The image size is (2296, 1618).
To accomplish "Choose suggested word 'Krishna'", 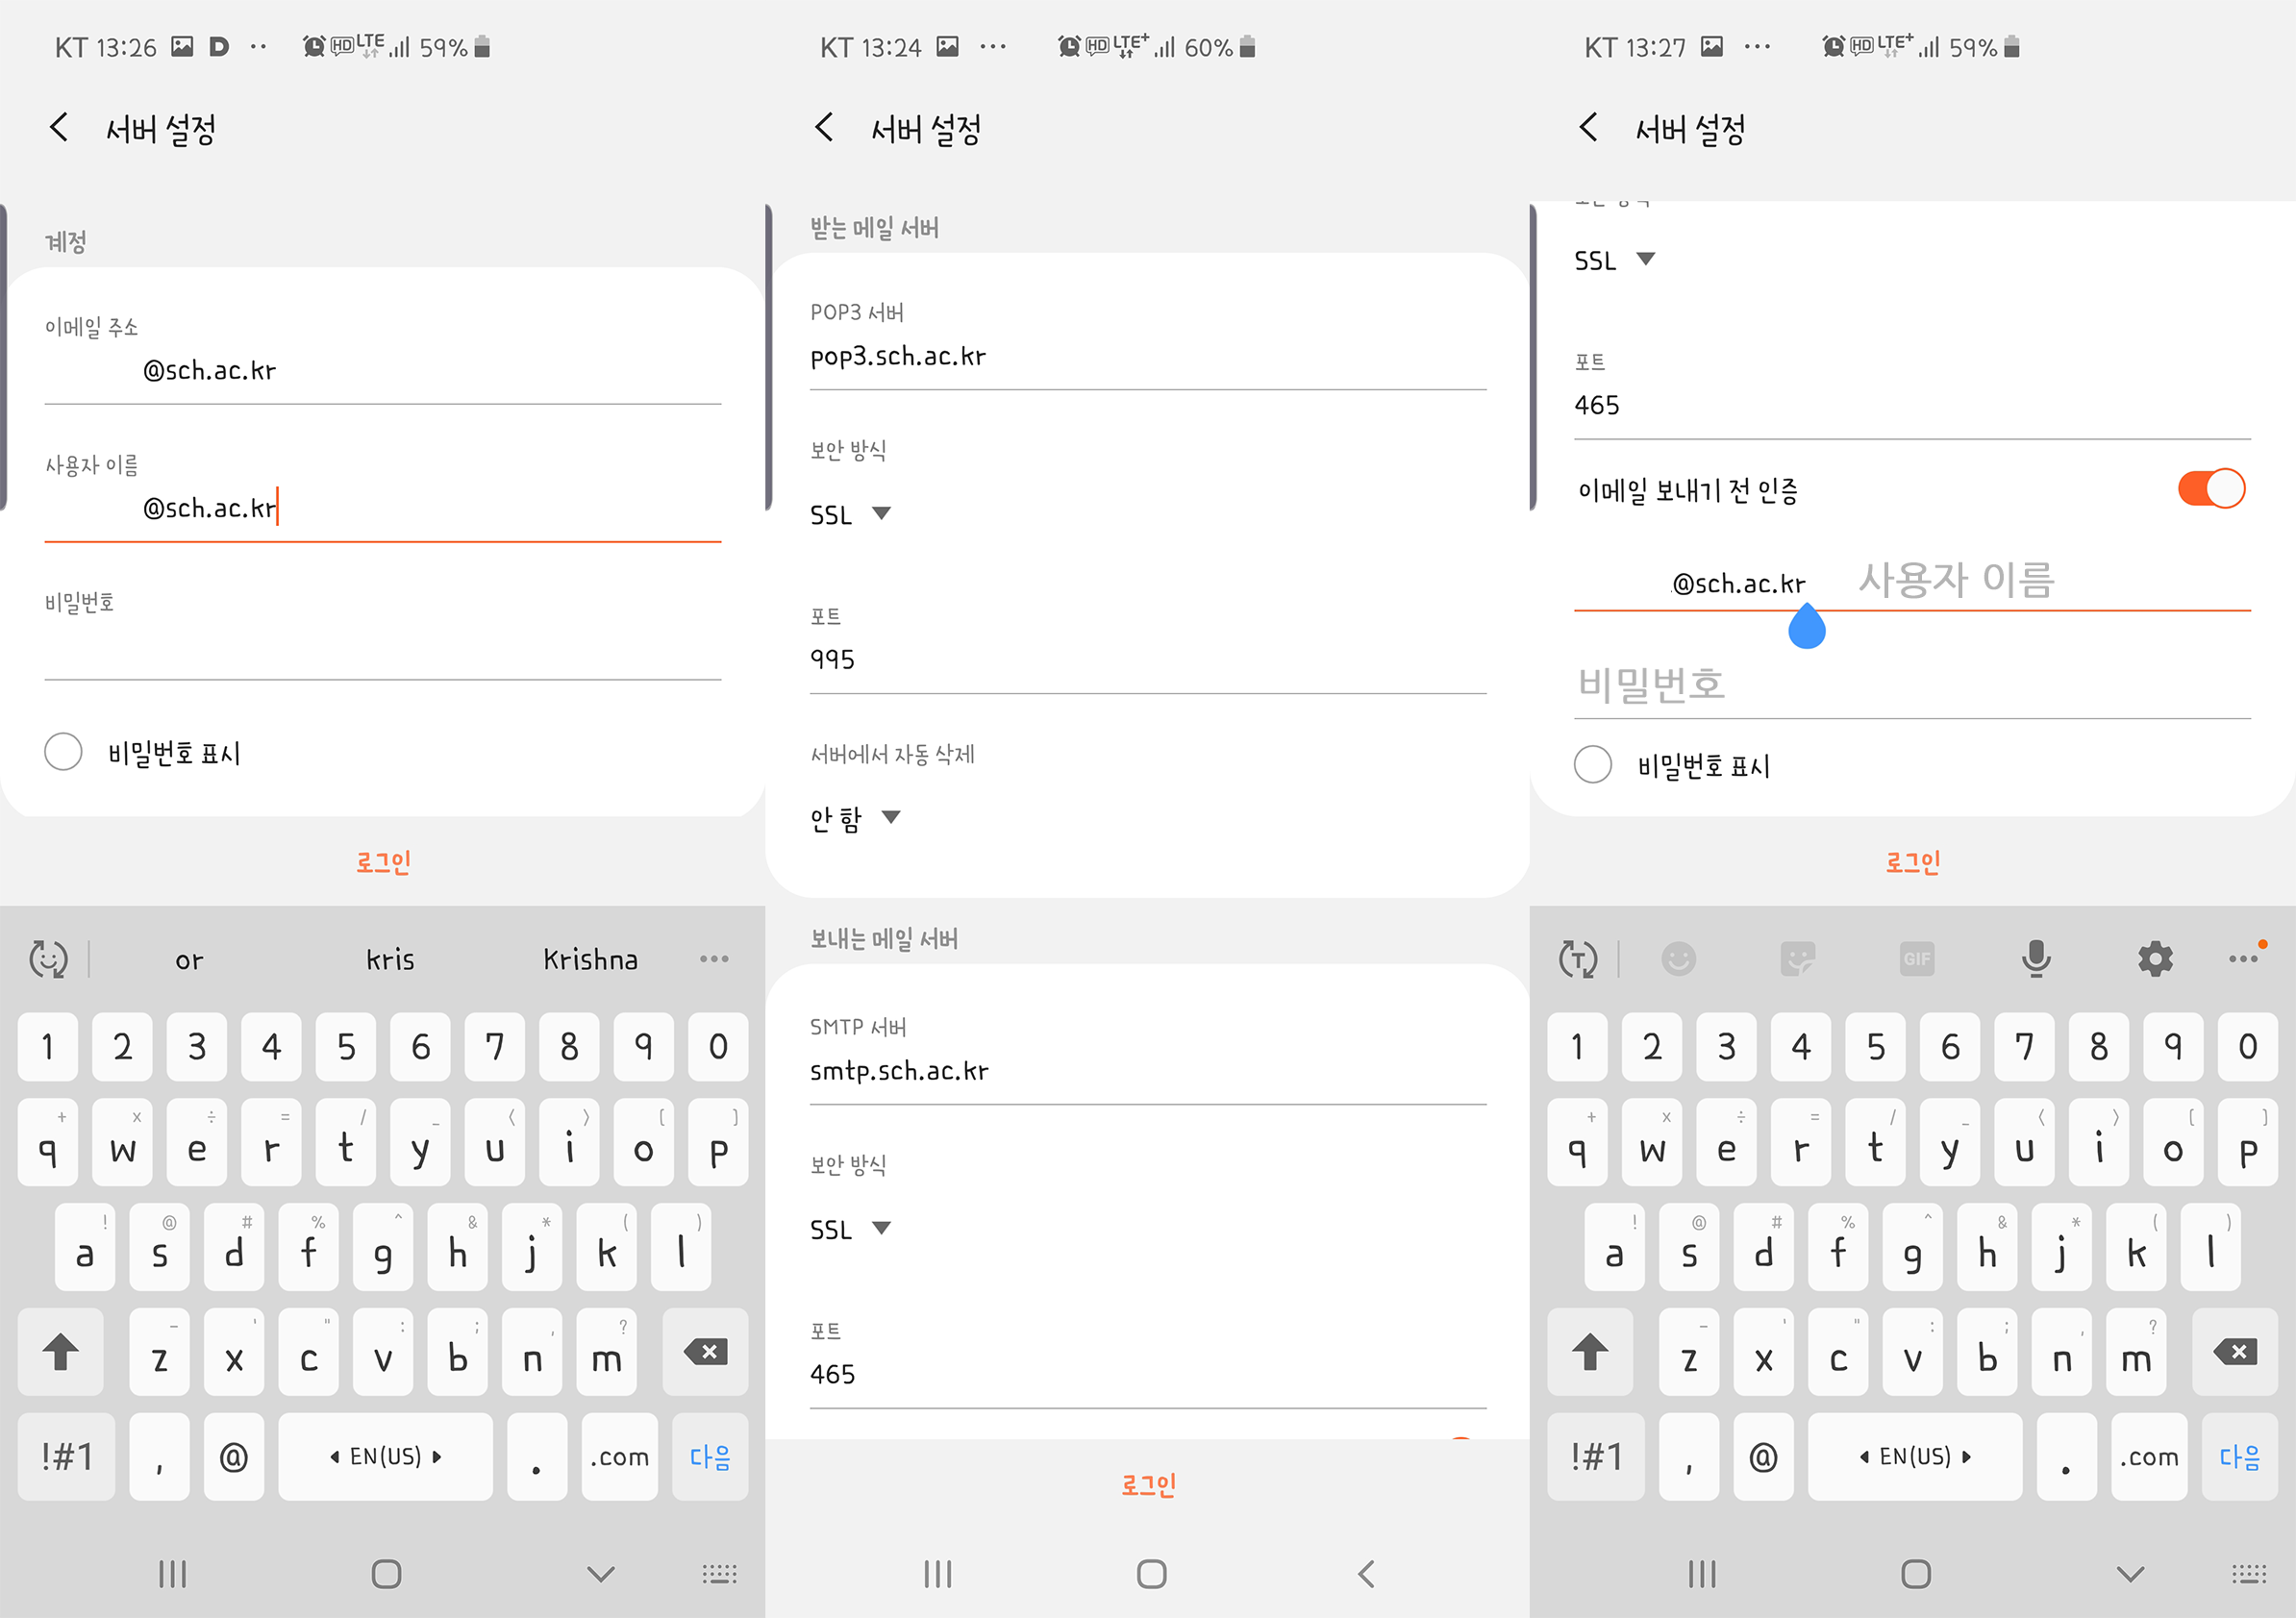I will (x=590, y=959).
